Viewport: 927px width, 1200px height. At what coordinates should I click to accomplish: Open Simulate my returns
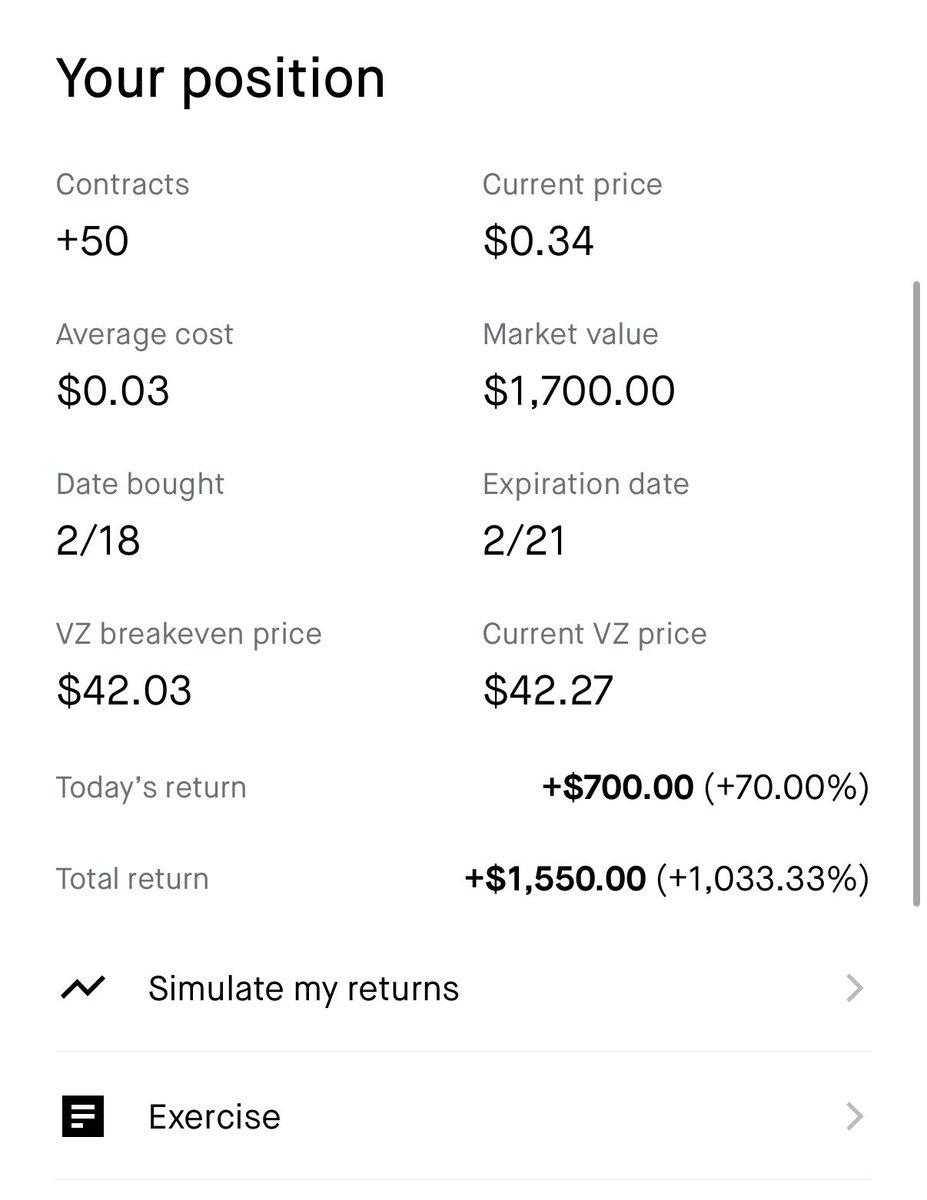point(463,988)
